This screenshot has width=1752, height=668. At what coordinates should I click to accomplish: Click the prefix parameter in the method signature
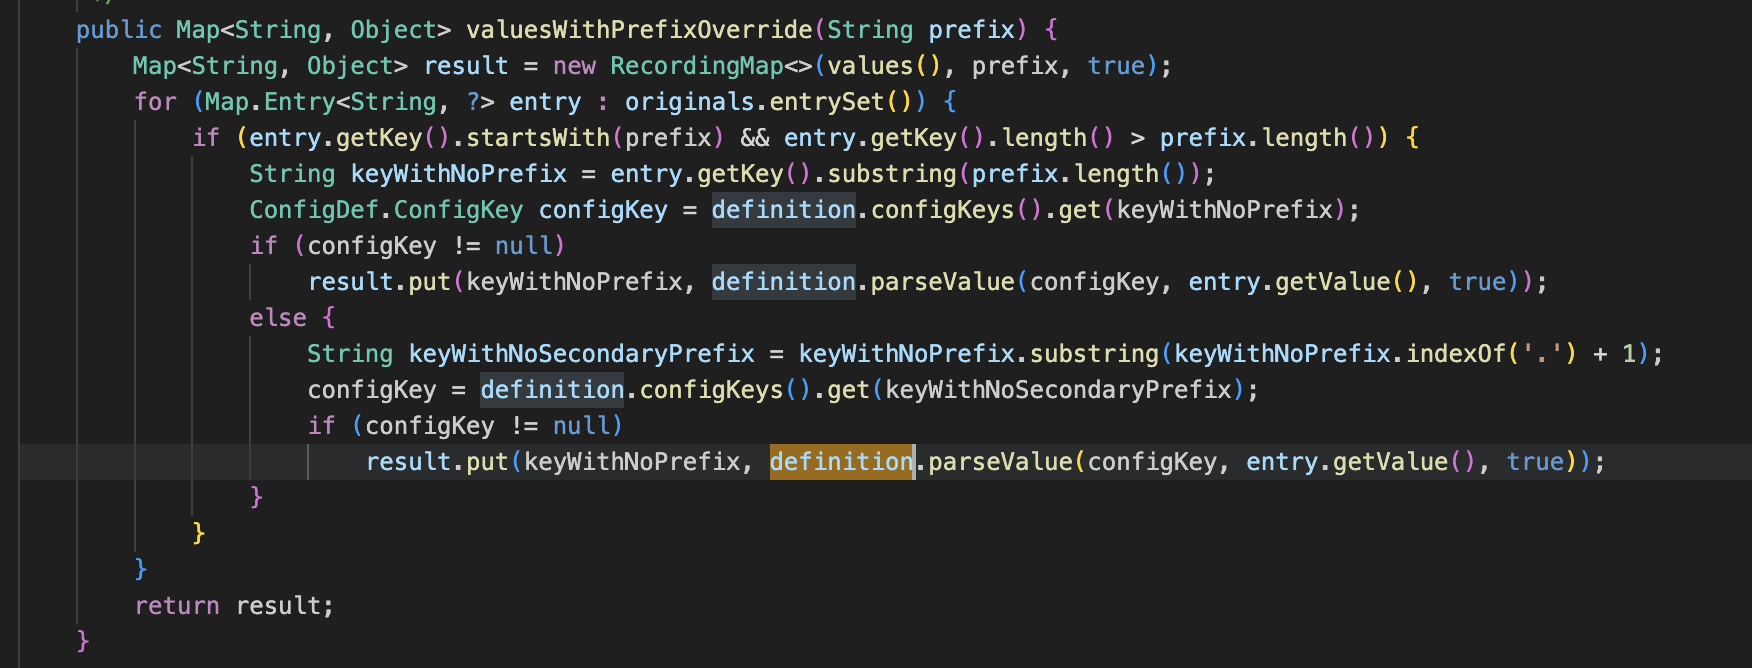click(x=972, y=30)
